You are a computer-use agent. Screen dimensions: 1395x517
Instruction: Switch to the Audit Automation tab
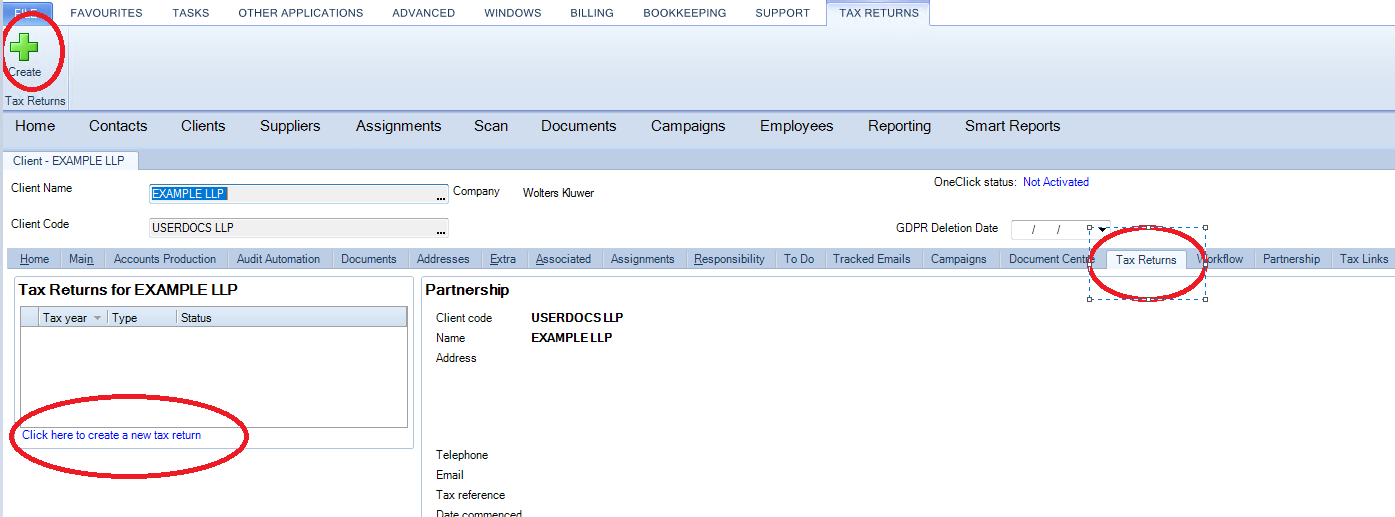(278, 259)
